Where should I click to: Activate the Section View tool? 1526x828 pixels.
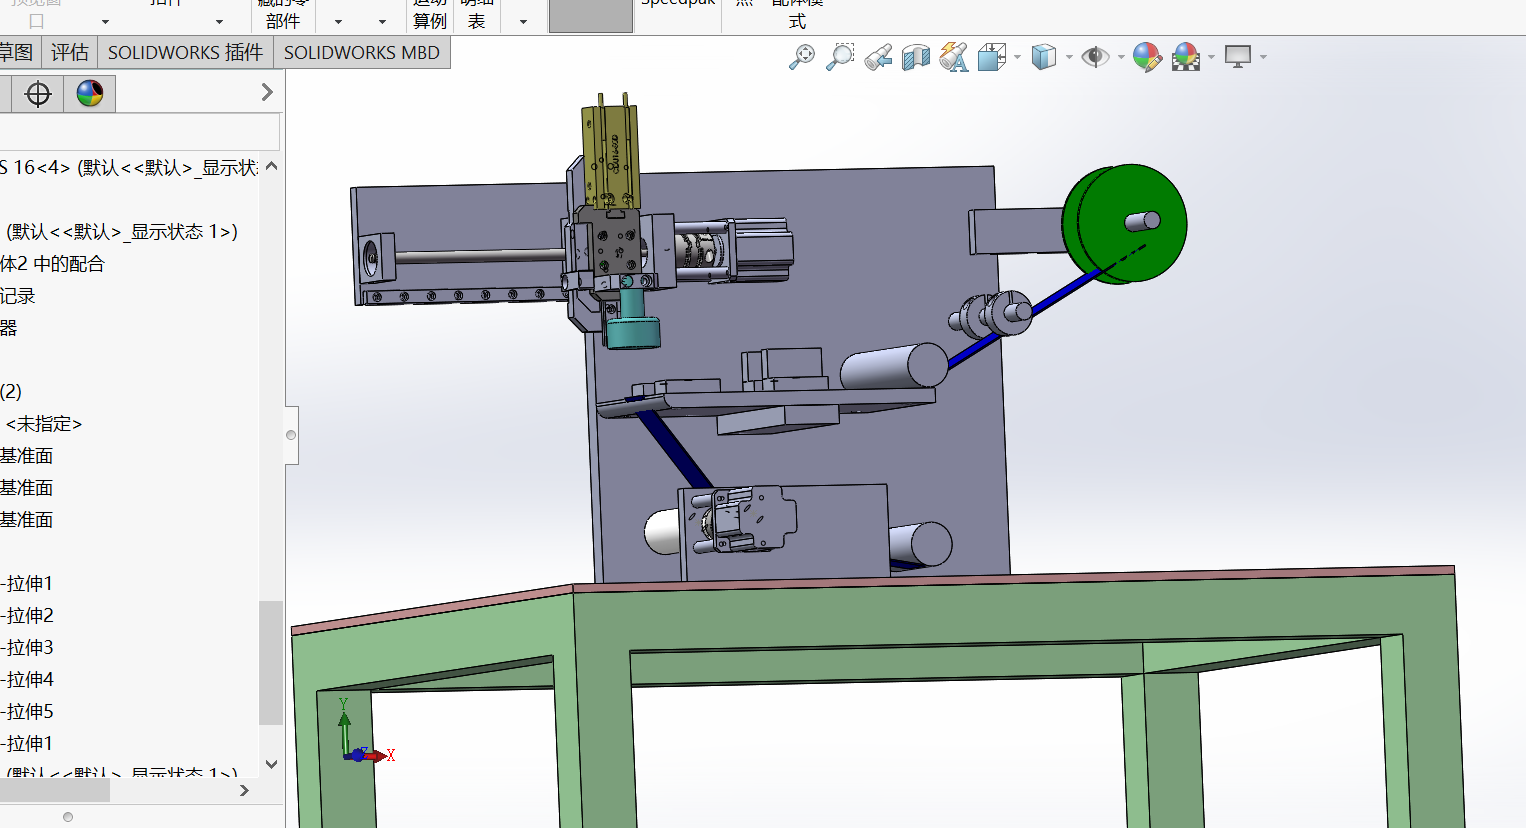click(915, 58)
